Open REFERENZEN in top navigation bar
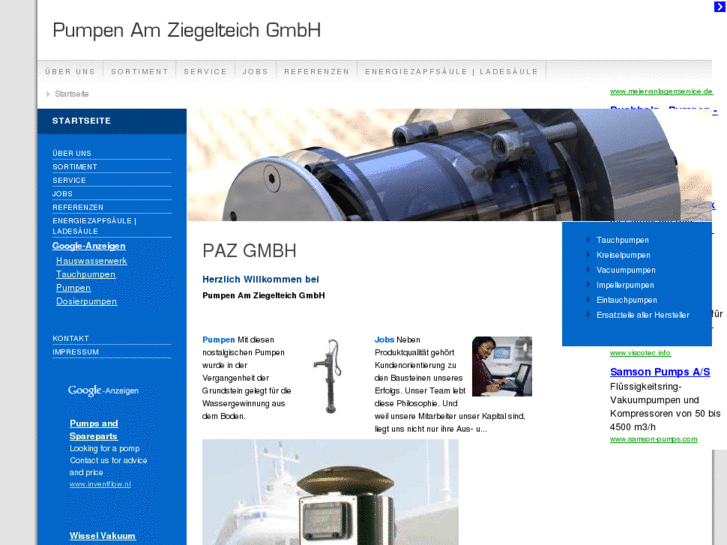Viewport: 727px width, 545px height. pos(317,71)
